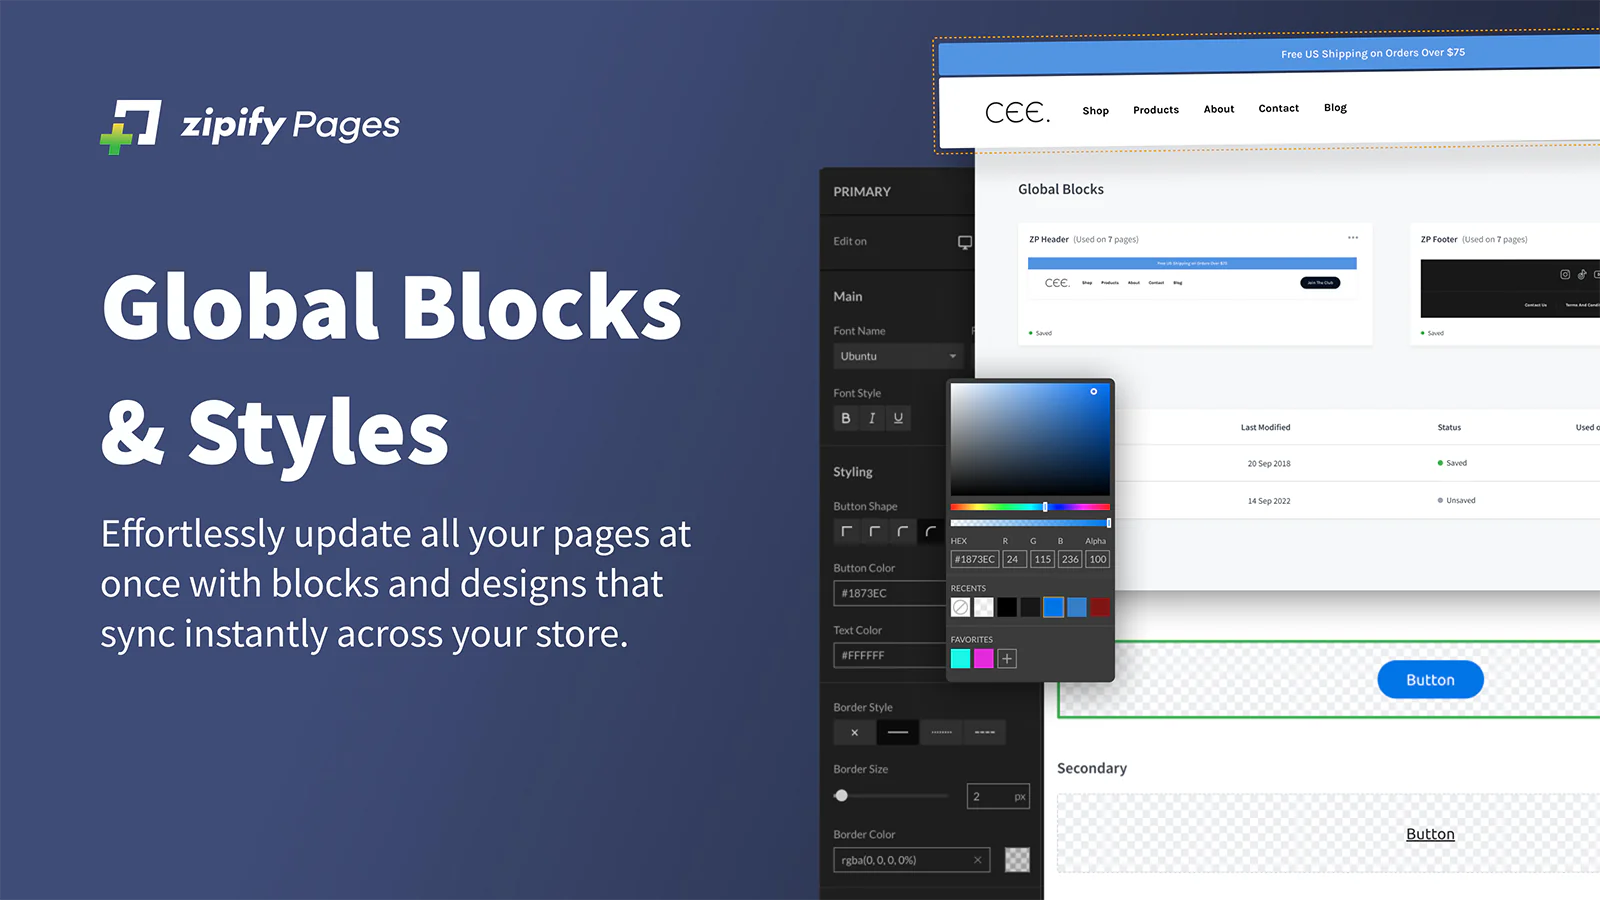This screenshot has height=900, width=1600.
Task: Clear the Border Color rgba value
Action: 978,860
